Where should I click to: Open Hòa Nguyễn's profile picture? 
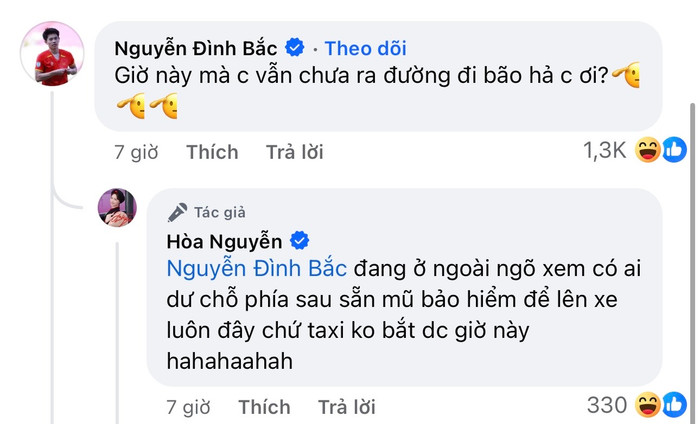(x=117, y=206)
